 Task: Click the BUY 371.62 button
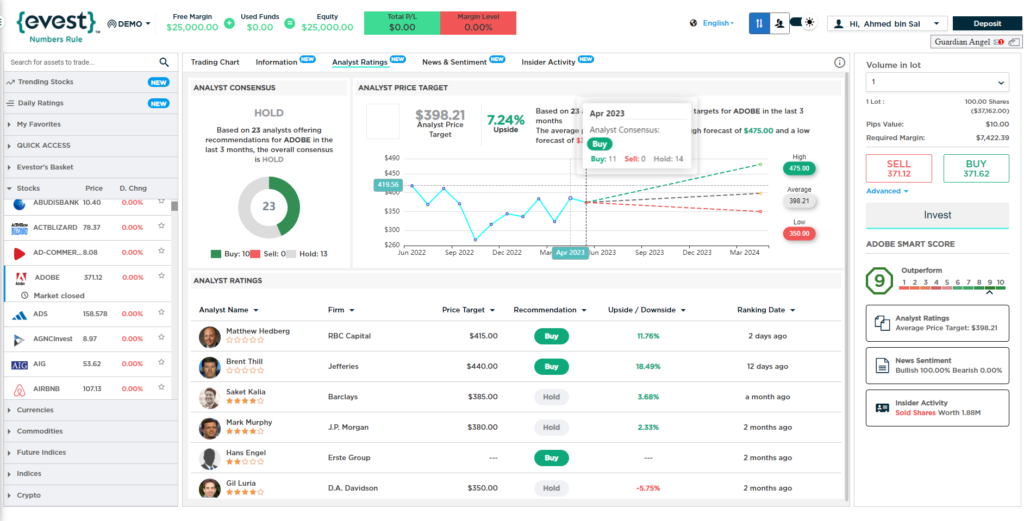pos(976,169)
